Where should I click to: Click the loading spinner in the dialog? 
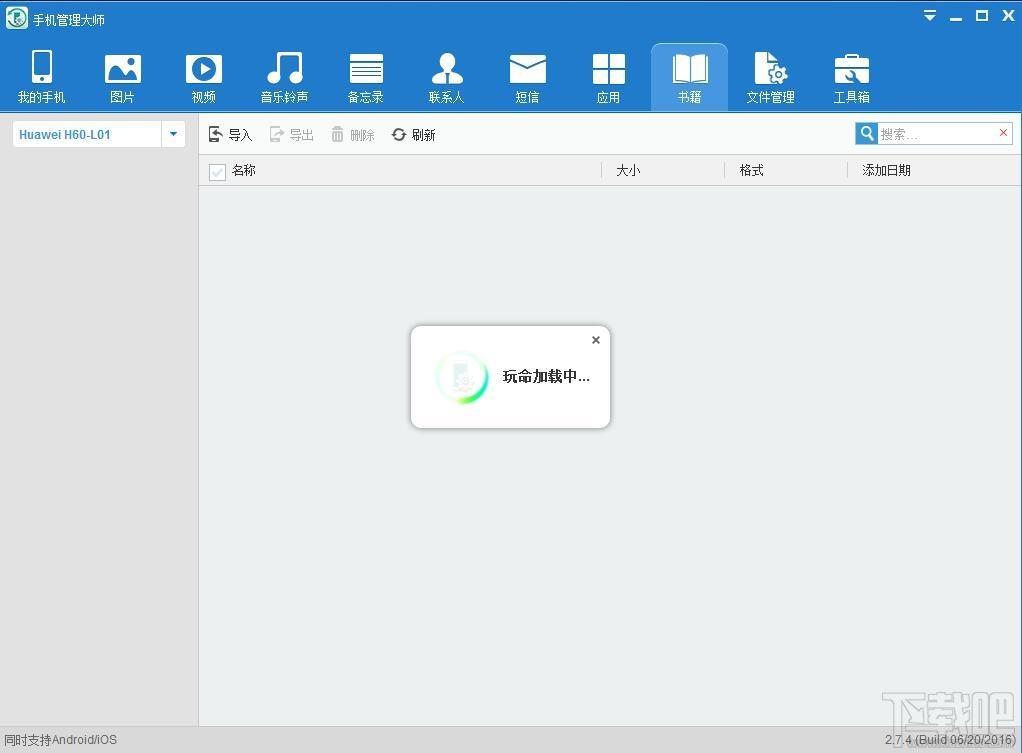pos(462,377)
